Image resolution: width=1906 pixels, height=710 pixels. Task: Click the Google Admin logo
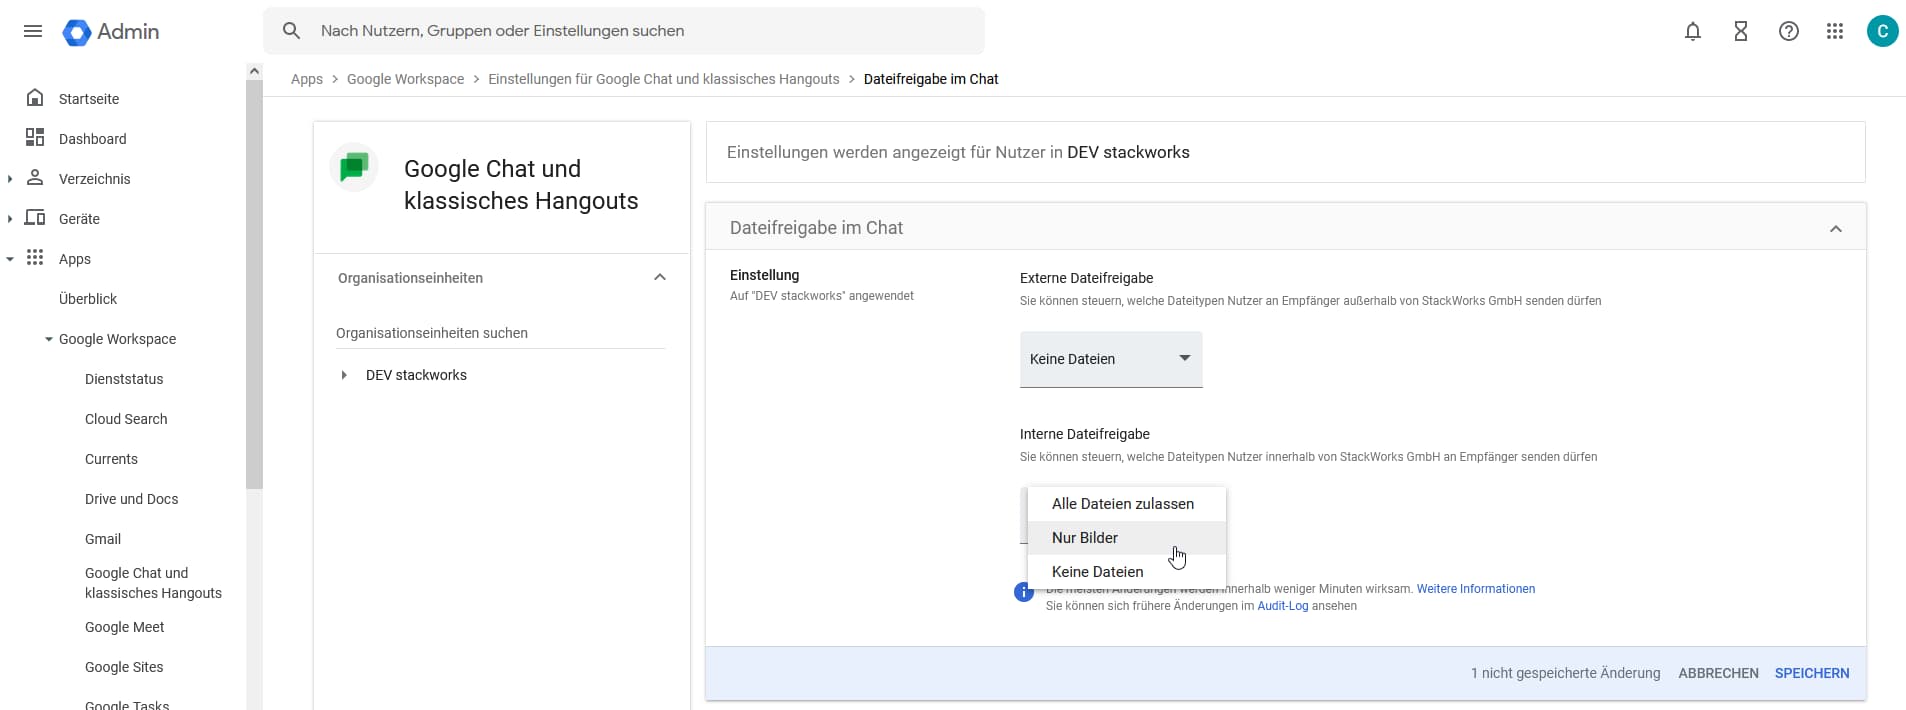click(x=111, y=32)
